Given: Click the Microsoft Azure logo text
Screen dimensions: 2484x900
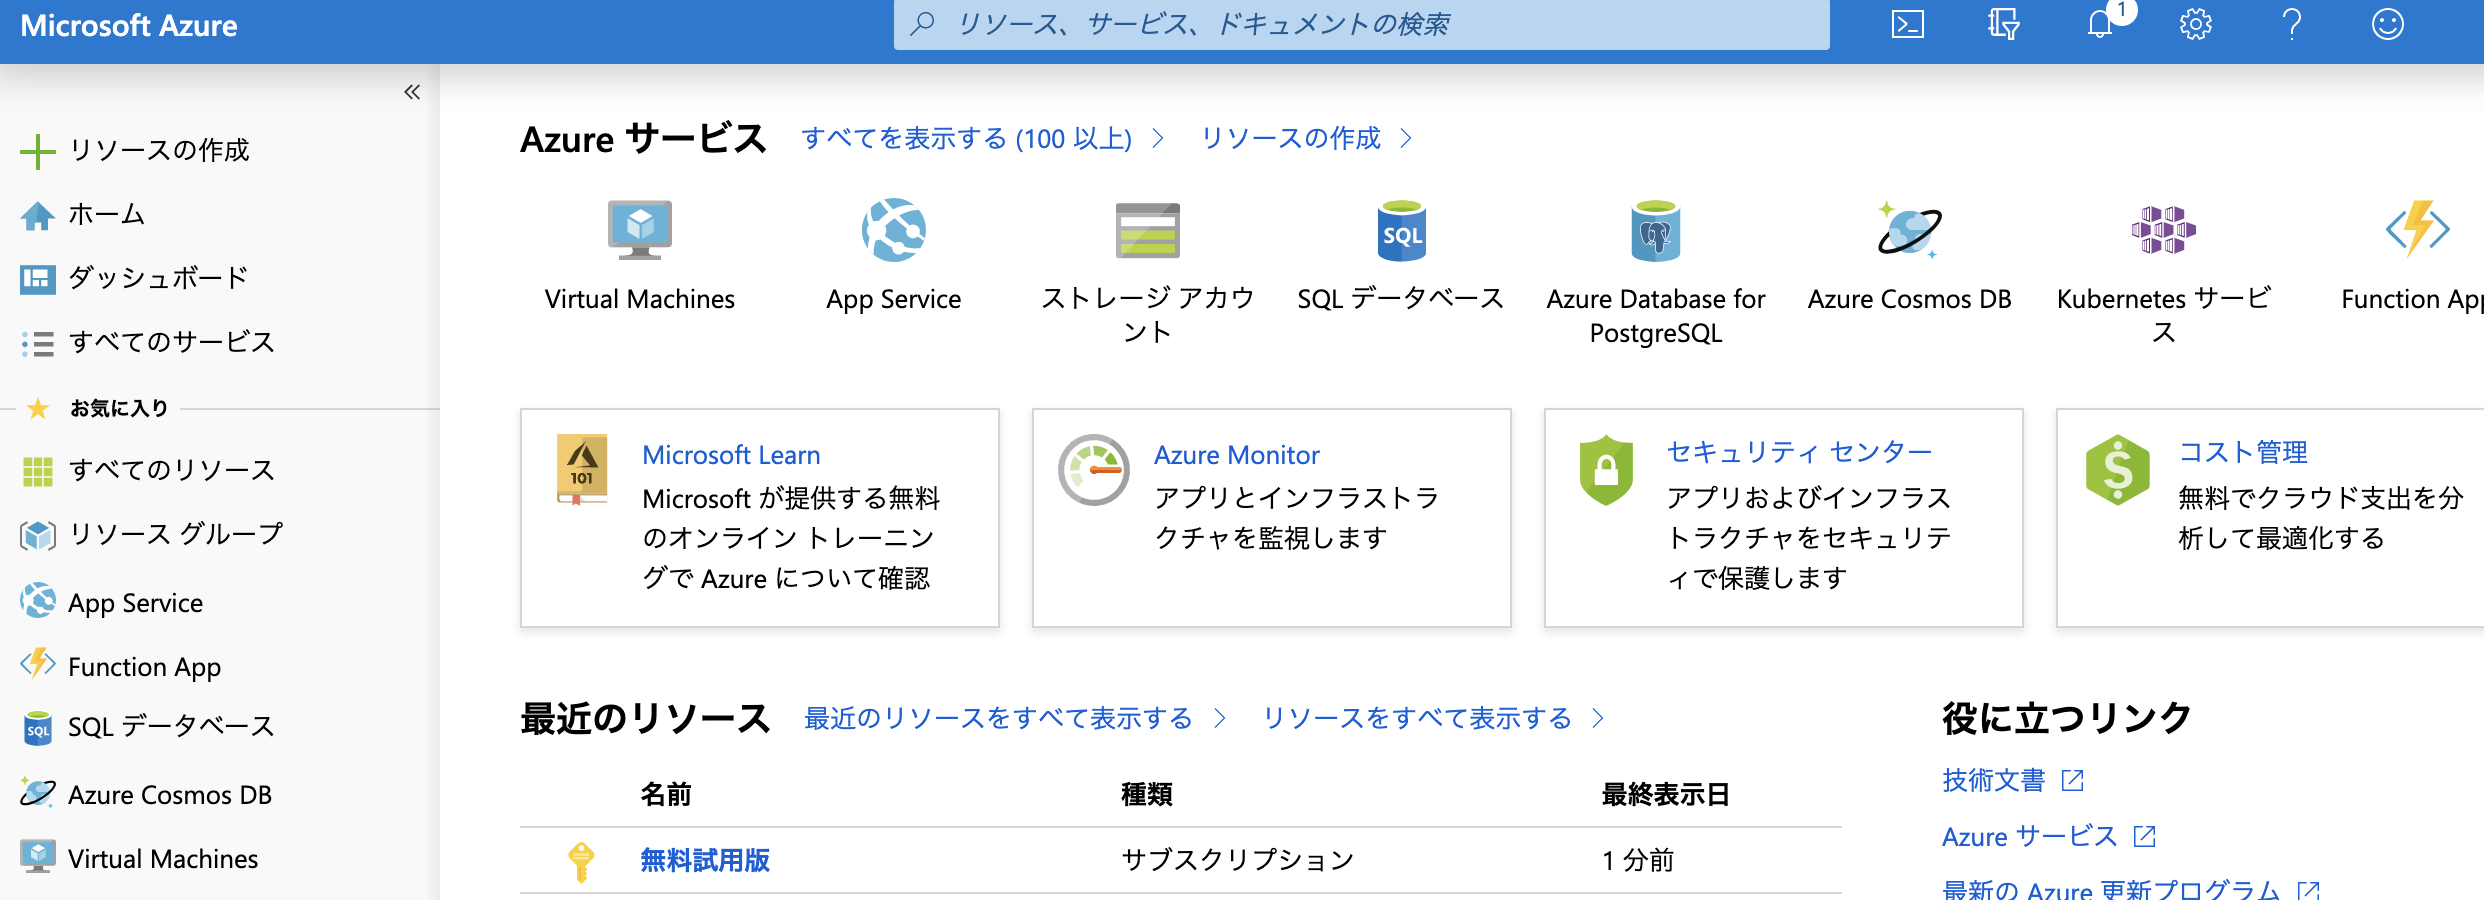Looking at the screenshot, I should pos(129,25).
